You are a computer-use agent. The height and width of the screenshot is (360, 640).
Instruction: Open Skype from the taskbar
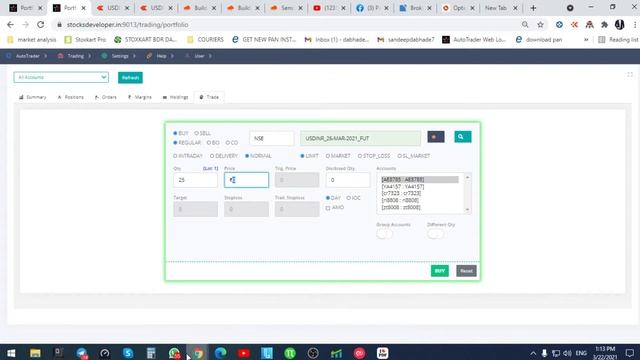[128, 353]
